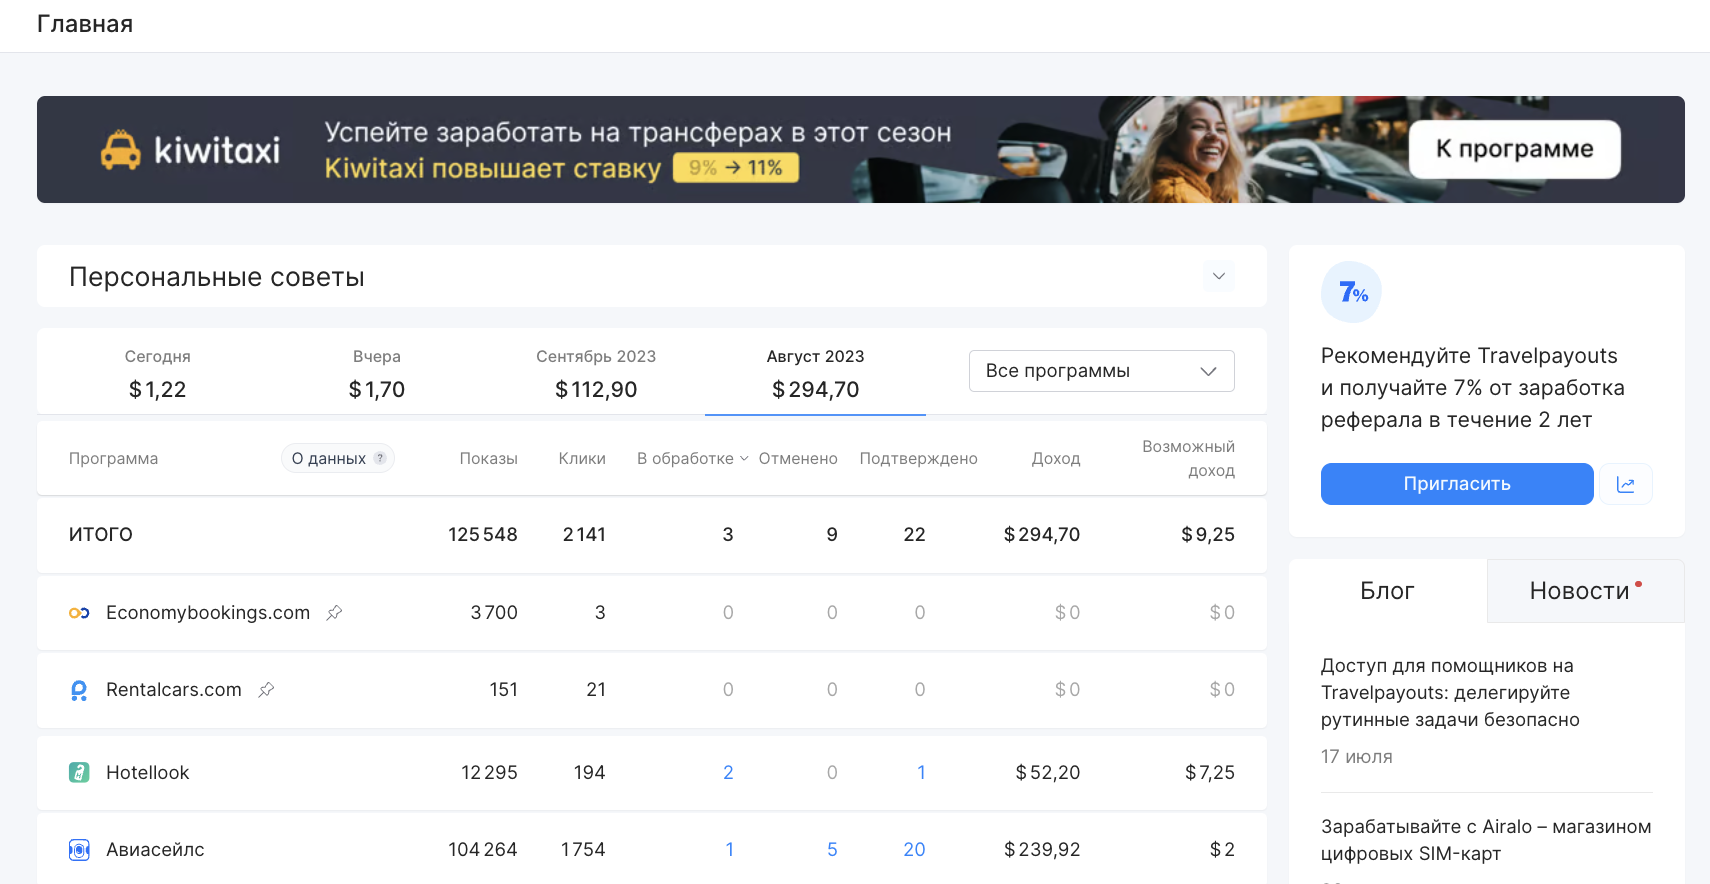The width and height of the screenshot is (1710, 884).
Task: Switch to the Блог tab
Action: click(x=1387, y=591)
